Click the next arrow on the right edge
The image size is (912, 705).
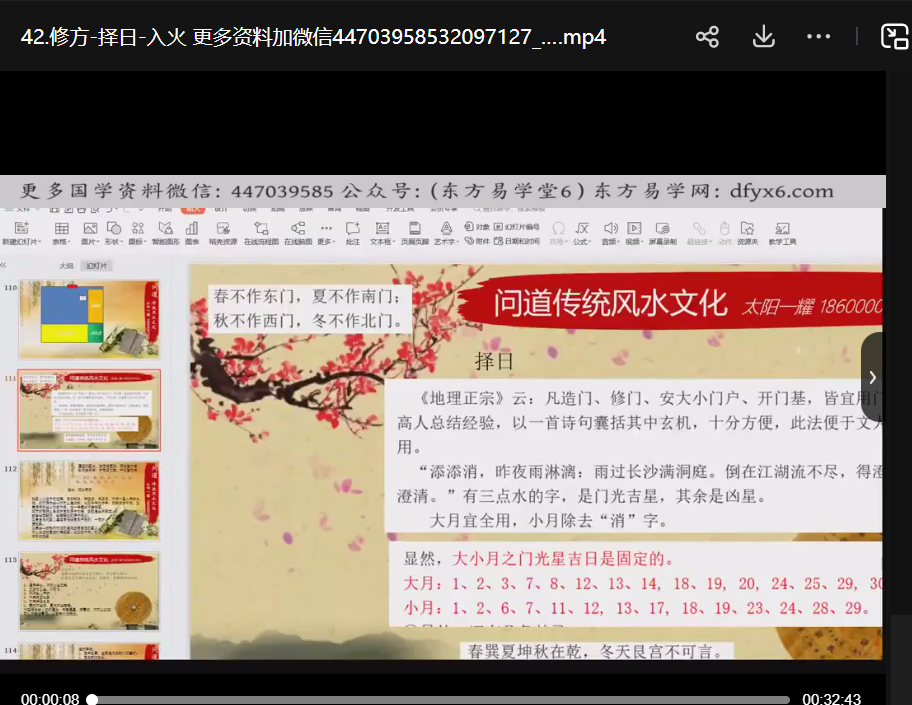click(872, 377)
